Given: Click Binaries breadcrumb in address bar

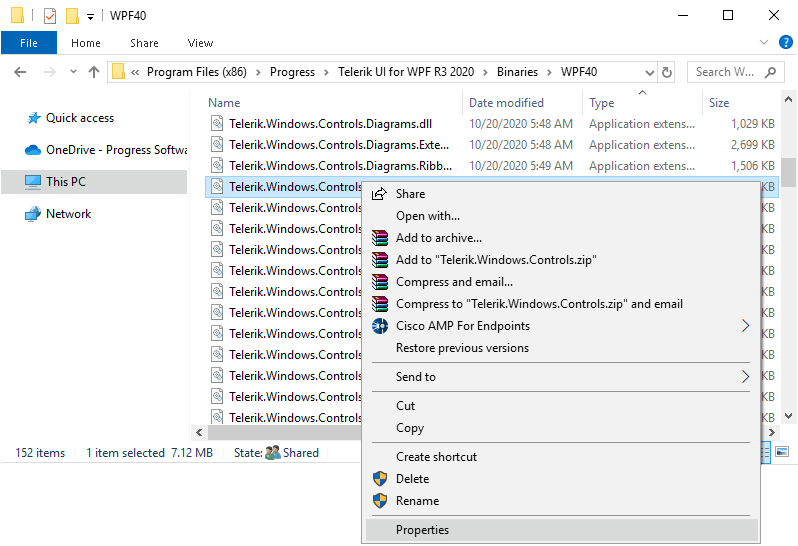Looking at the screenshot, I should click(517, 72).
